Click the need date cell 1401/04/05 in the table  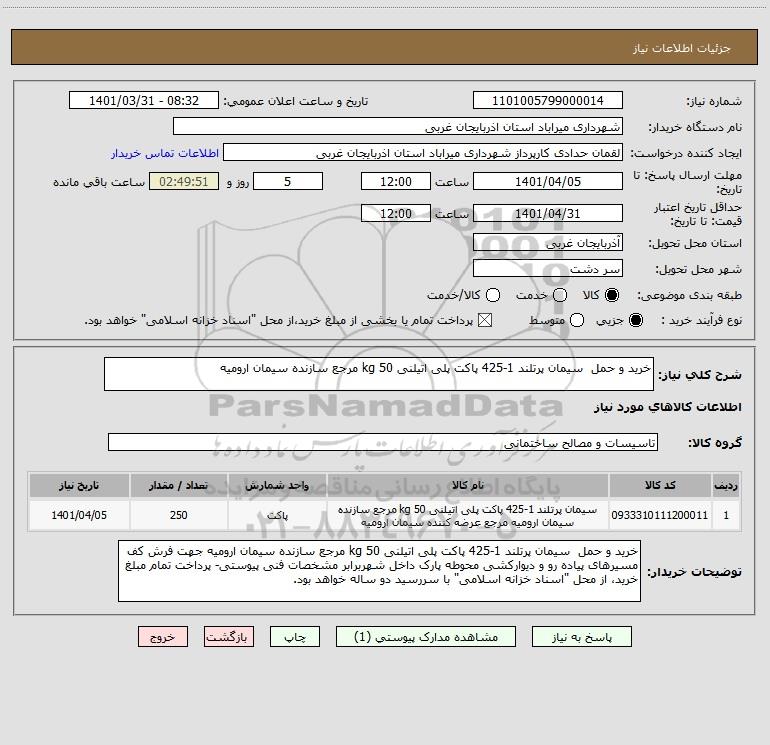79,515
